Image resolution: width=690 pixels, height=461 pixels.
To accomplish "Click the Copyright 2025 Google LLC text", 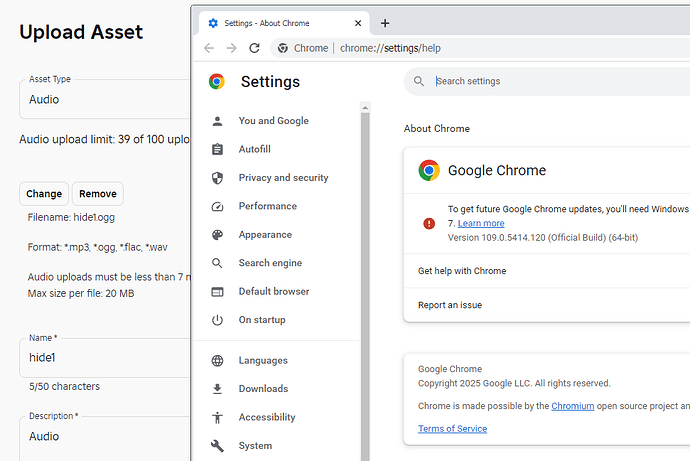I will coord(514,383).
